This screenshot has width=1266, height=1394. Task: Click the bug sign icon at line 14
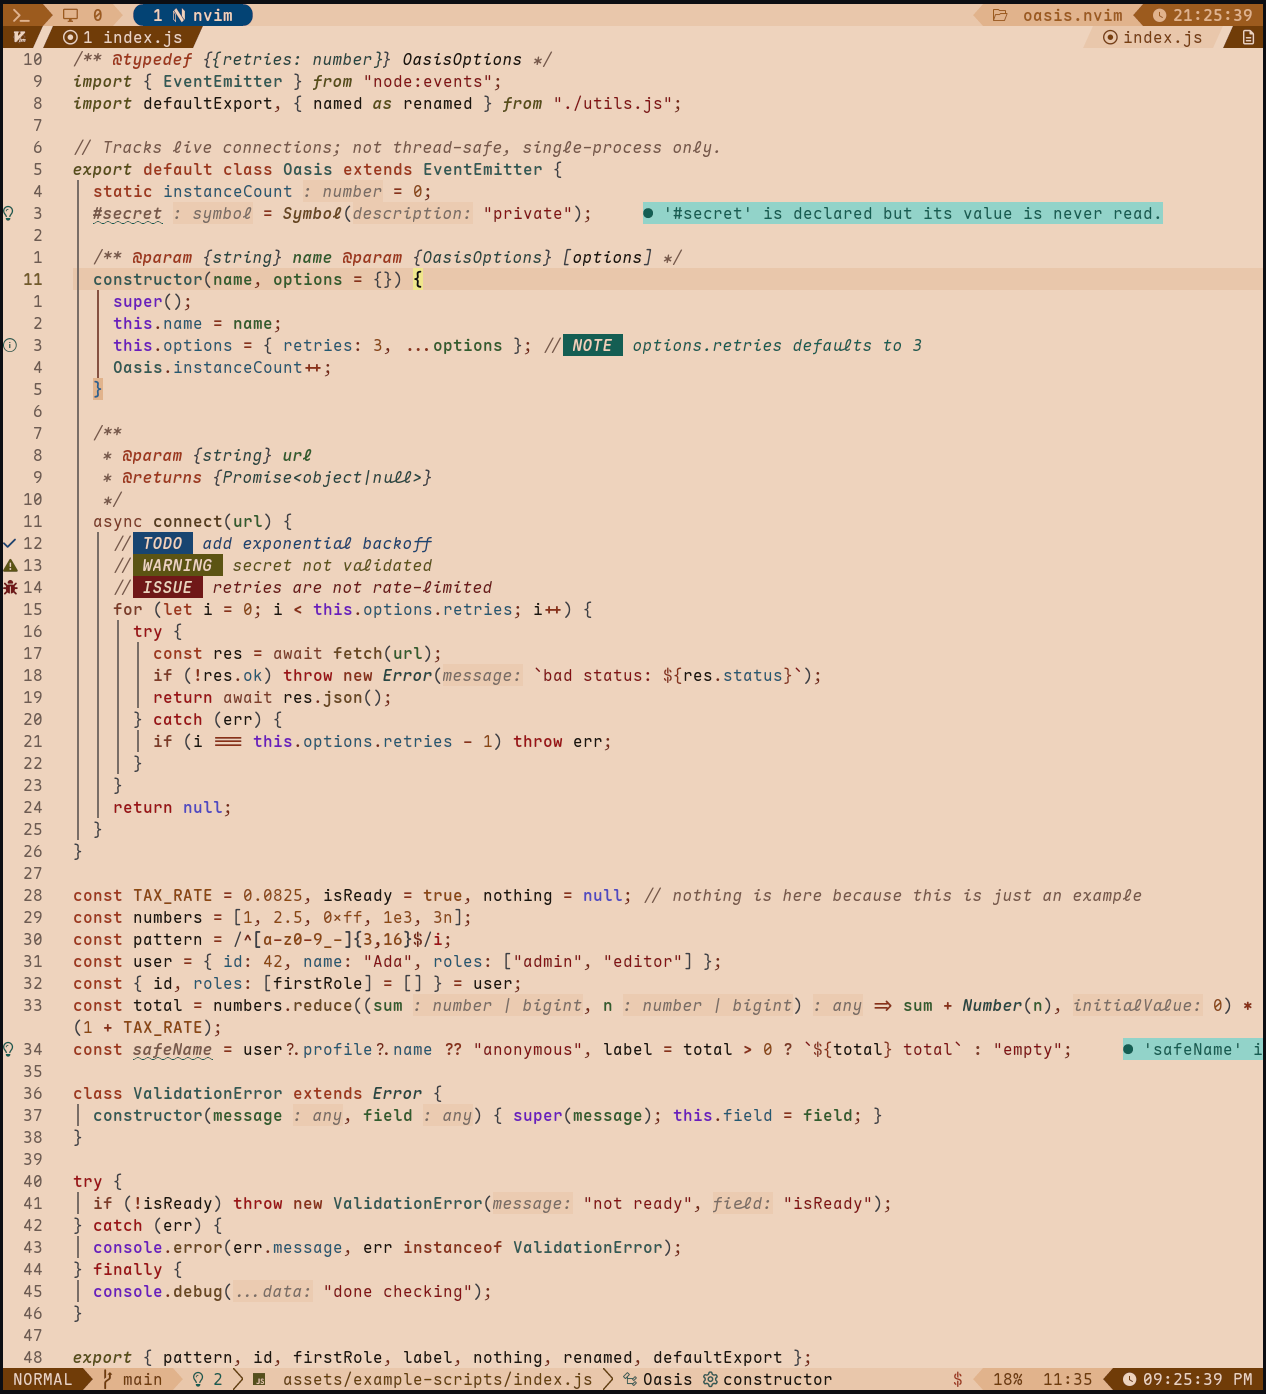click(x=10, y=587)
